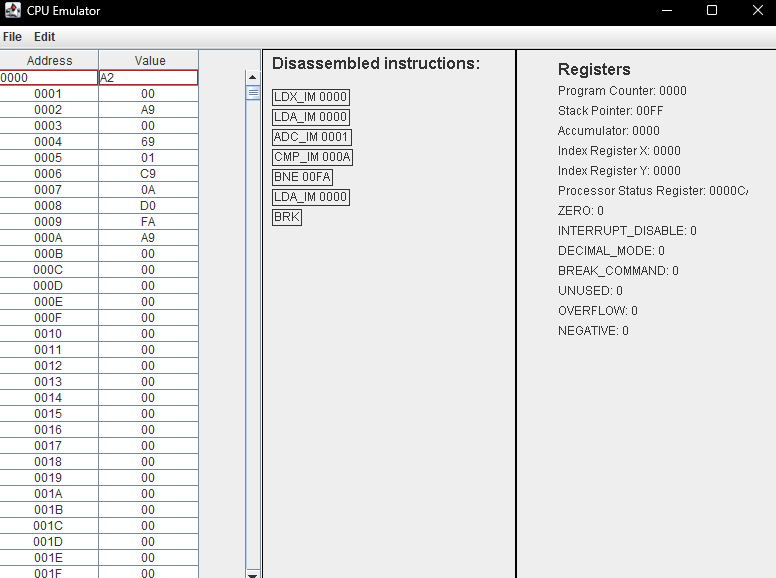776x578 pixels.
Task: Click value cell A9 at address 000A
Action: coord(148,238)
